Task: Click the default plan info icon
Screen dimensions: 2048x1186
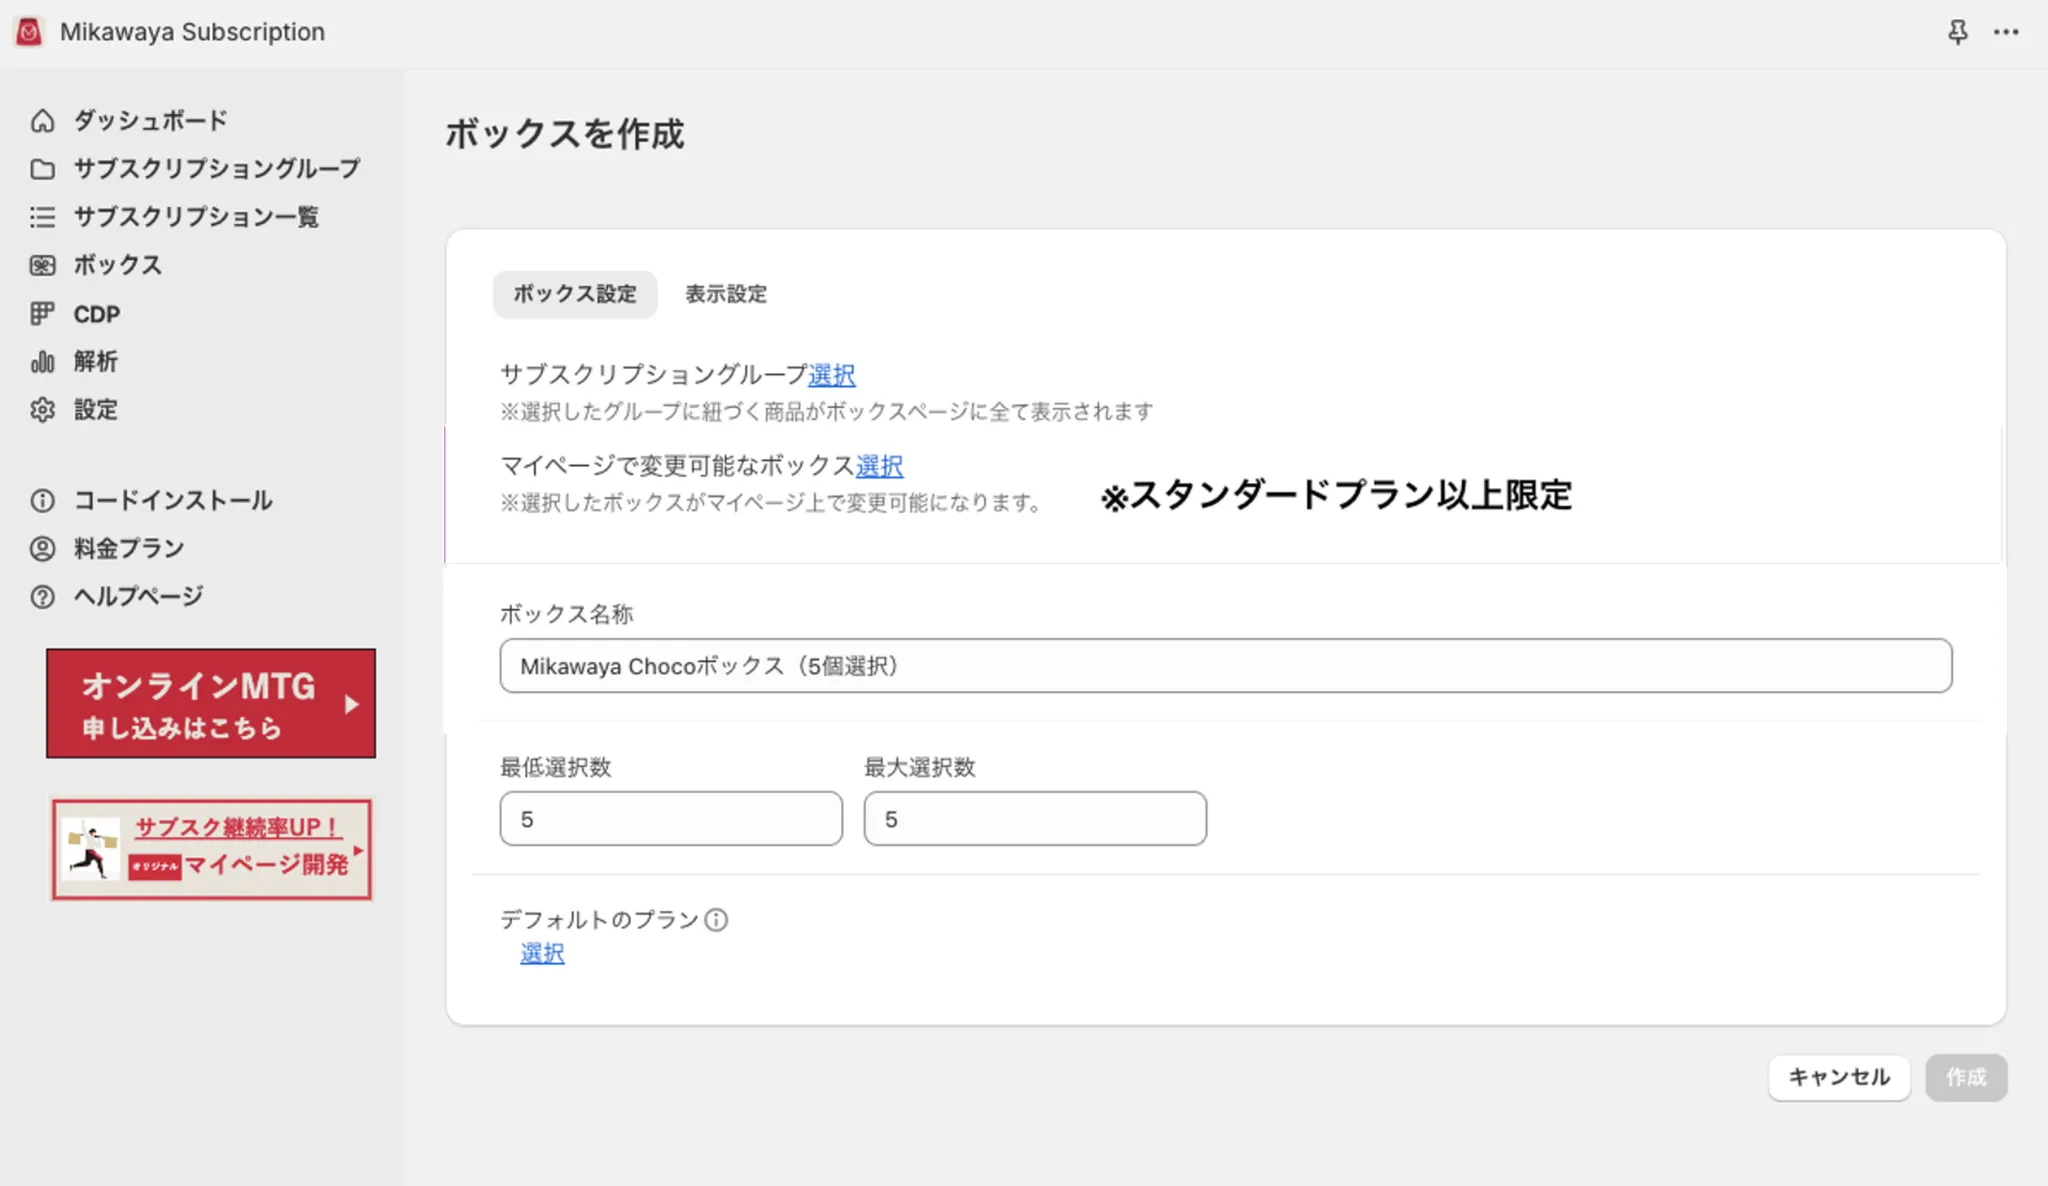Action: click(x=716, y=920)
